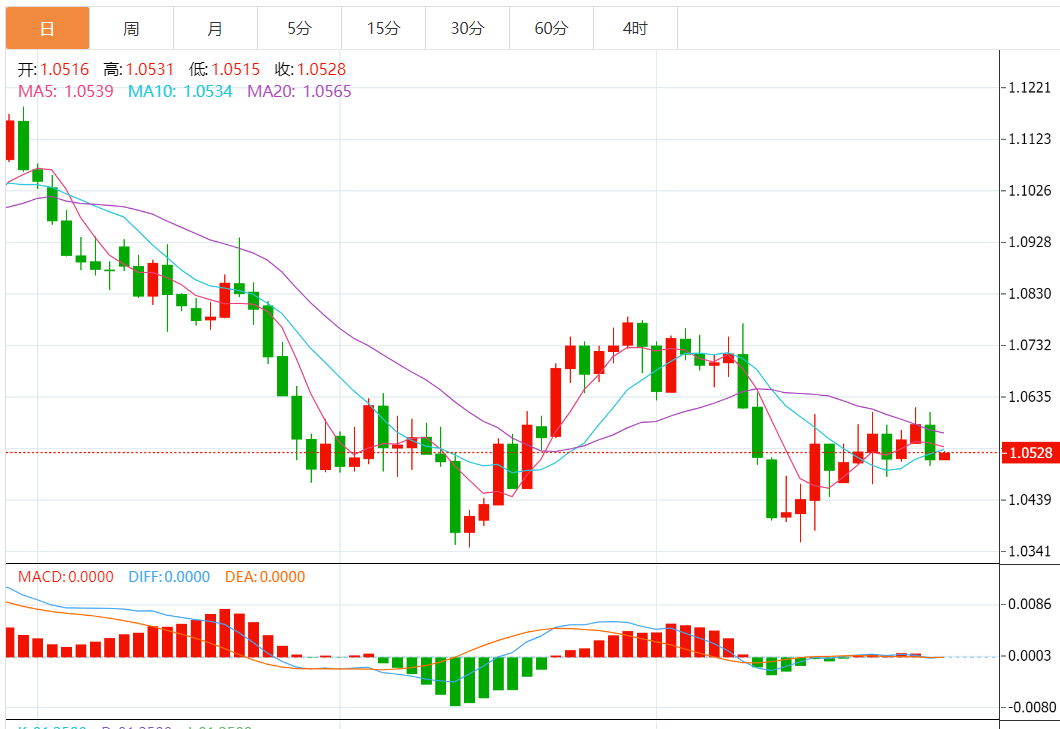Open the 60分 timeframe tab
This screenshot has width=1060, height=729.
(x=551, y=28)
